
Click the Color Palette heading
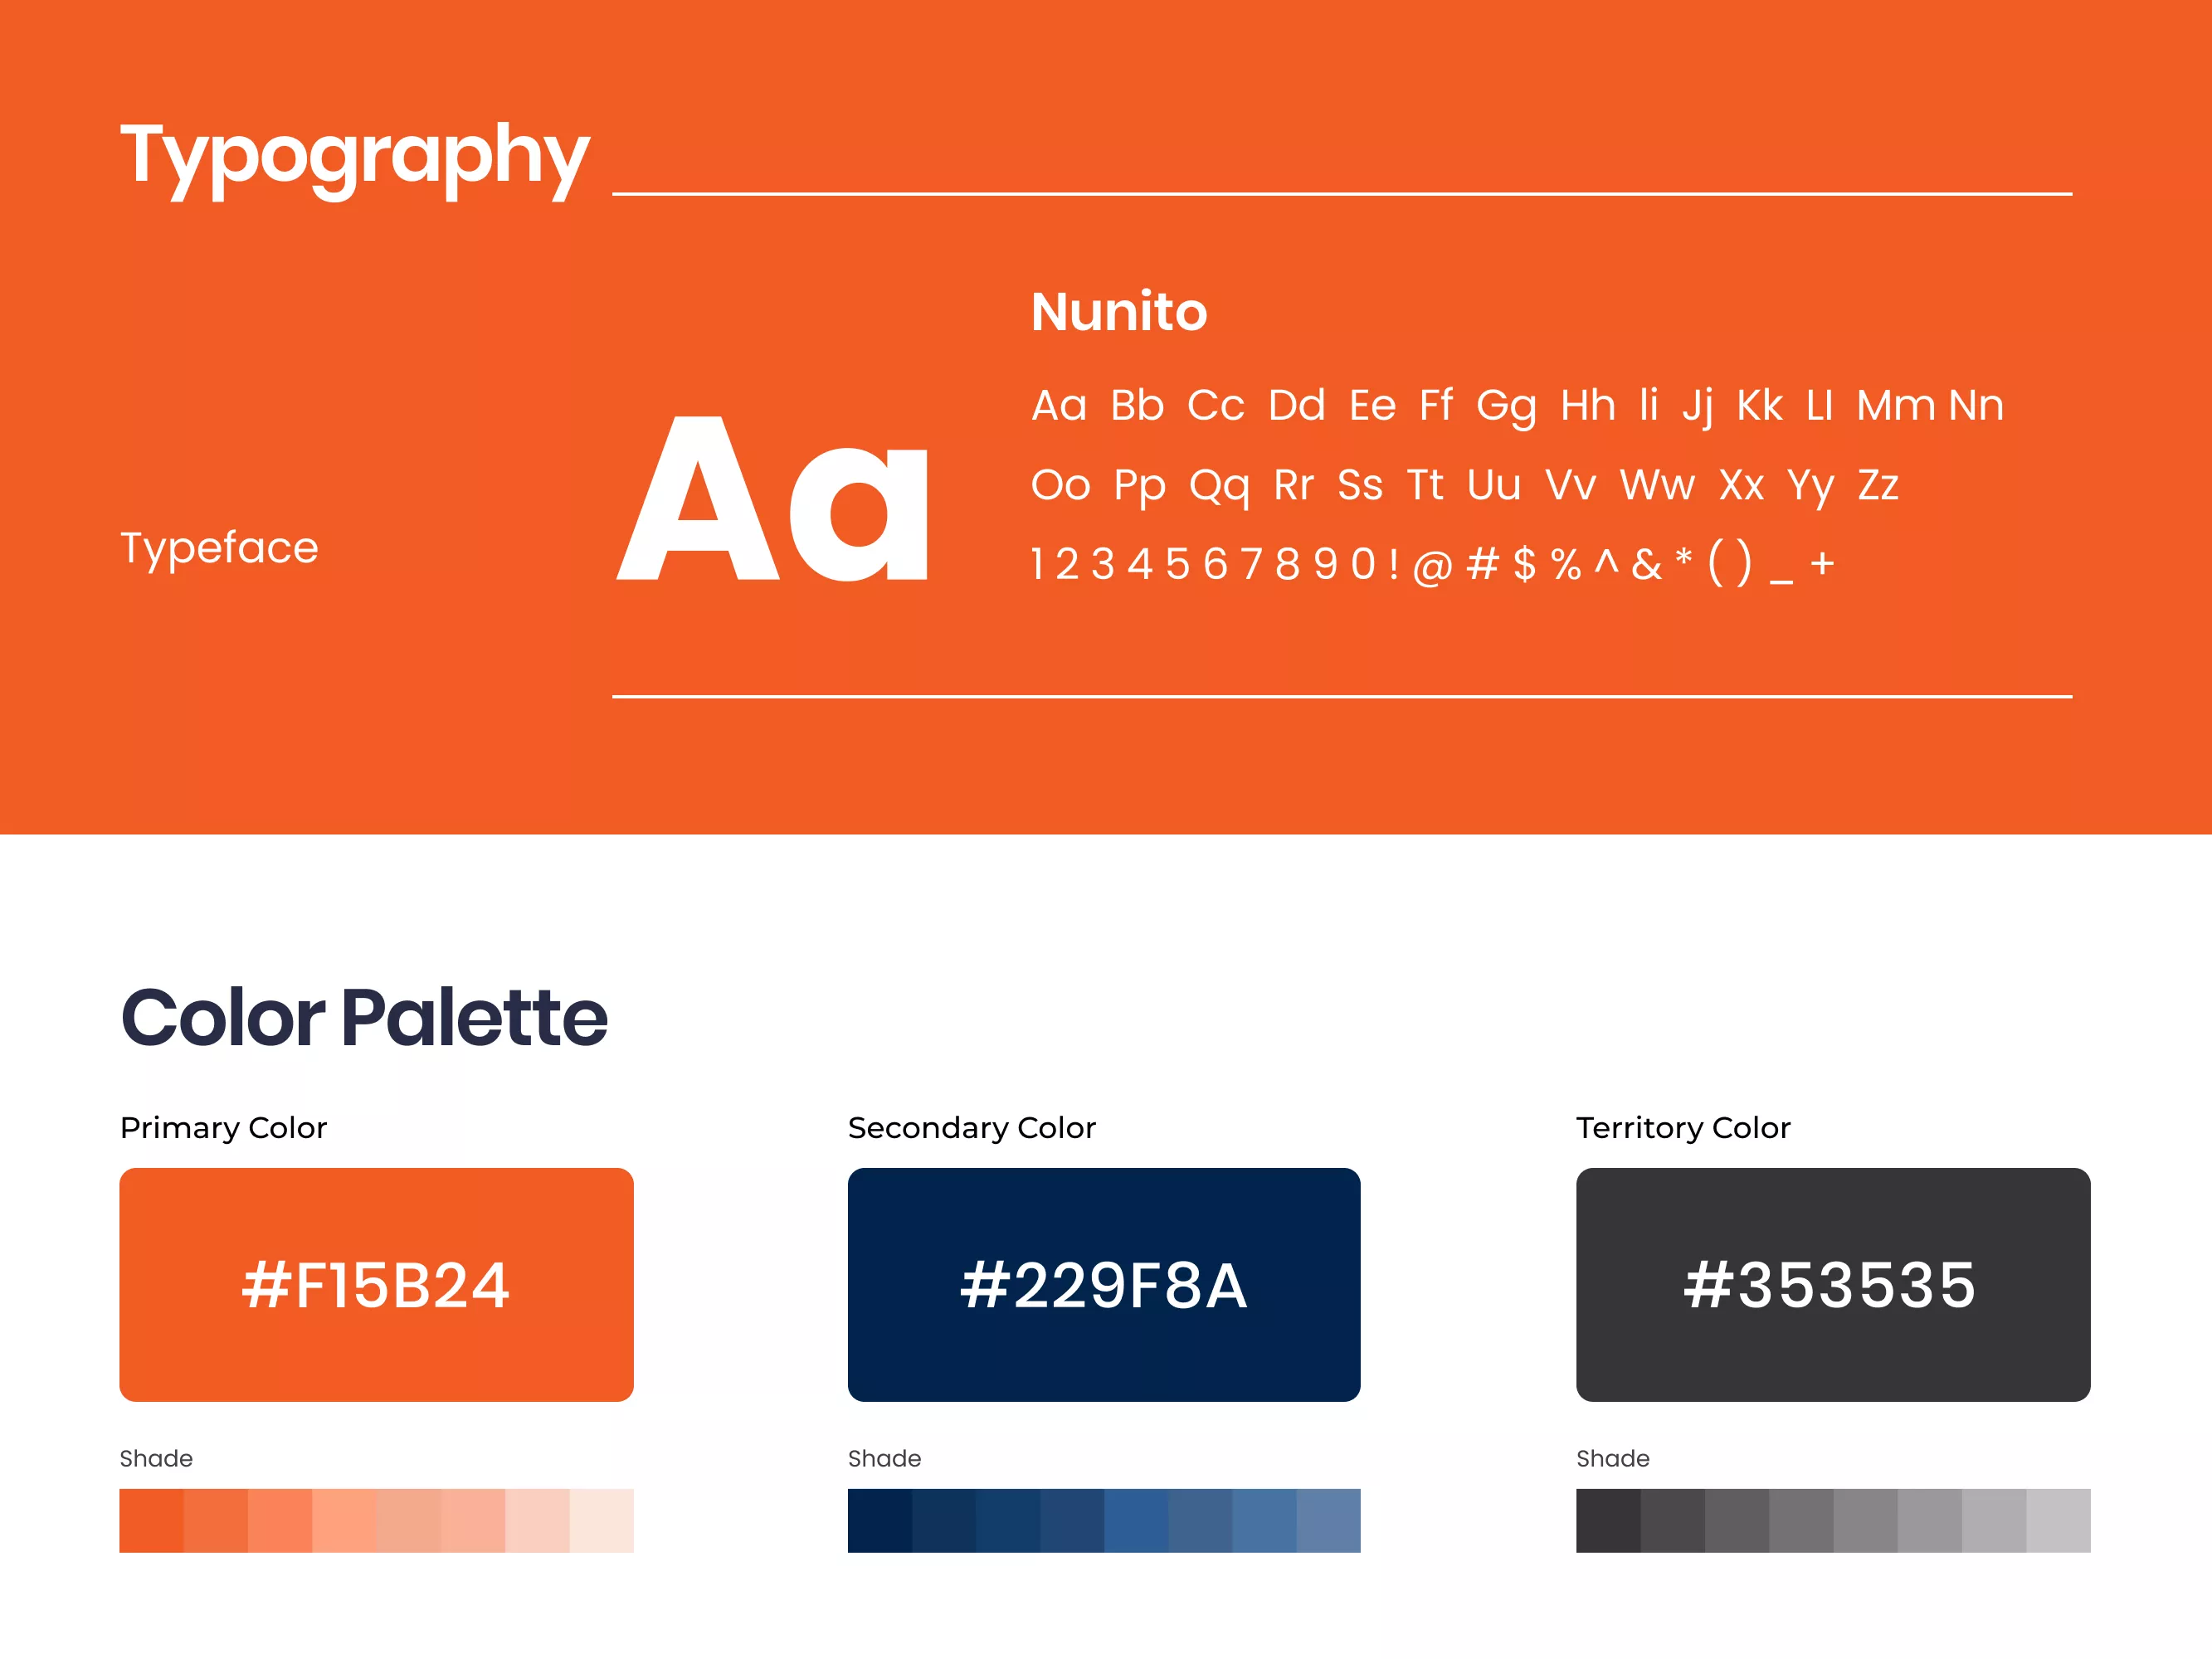pyautogui.click(x=364, y=1018)
